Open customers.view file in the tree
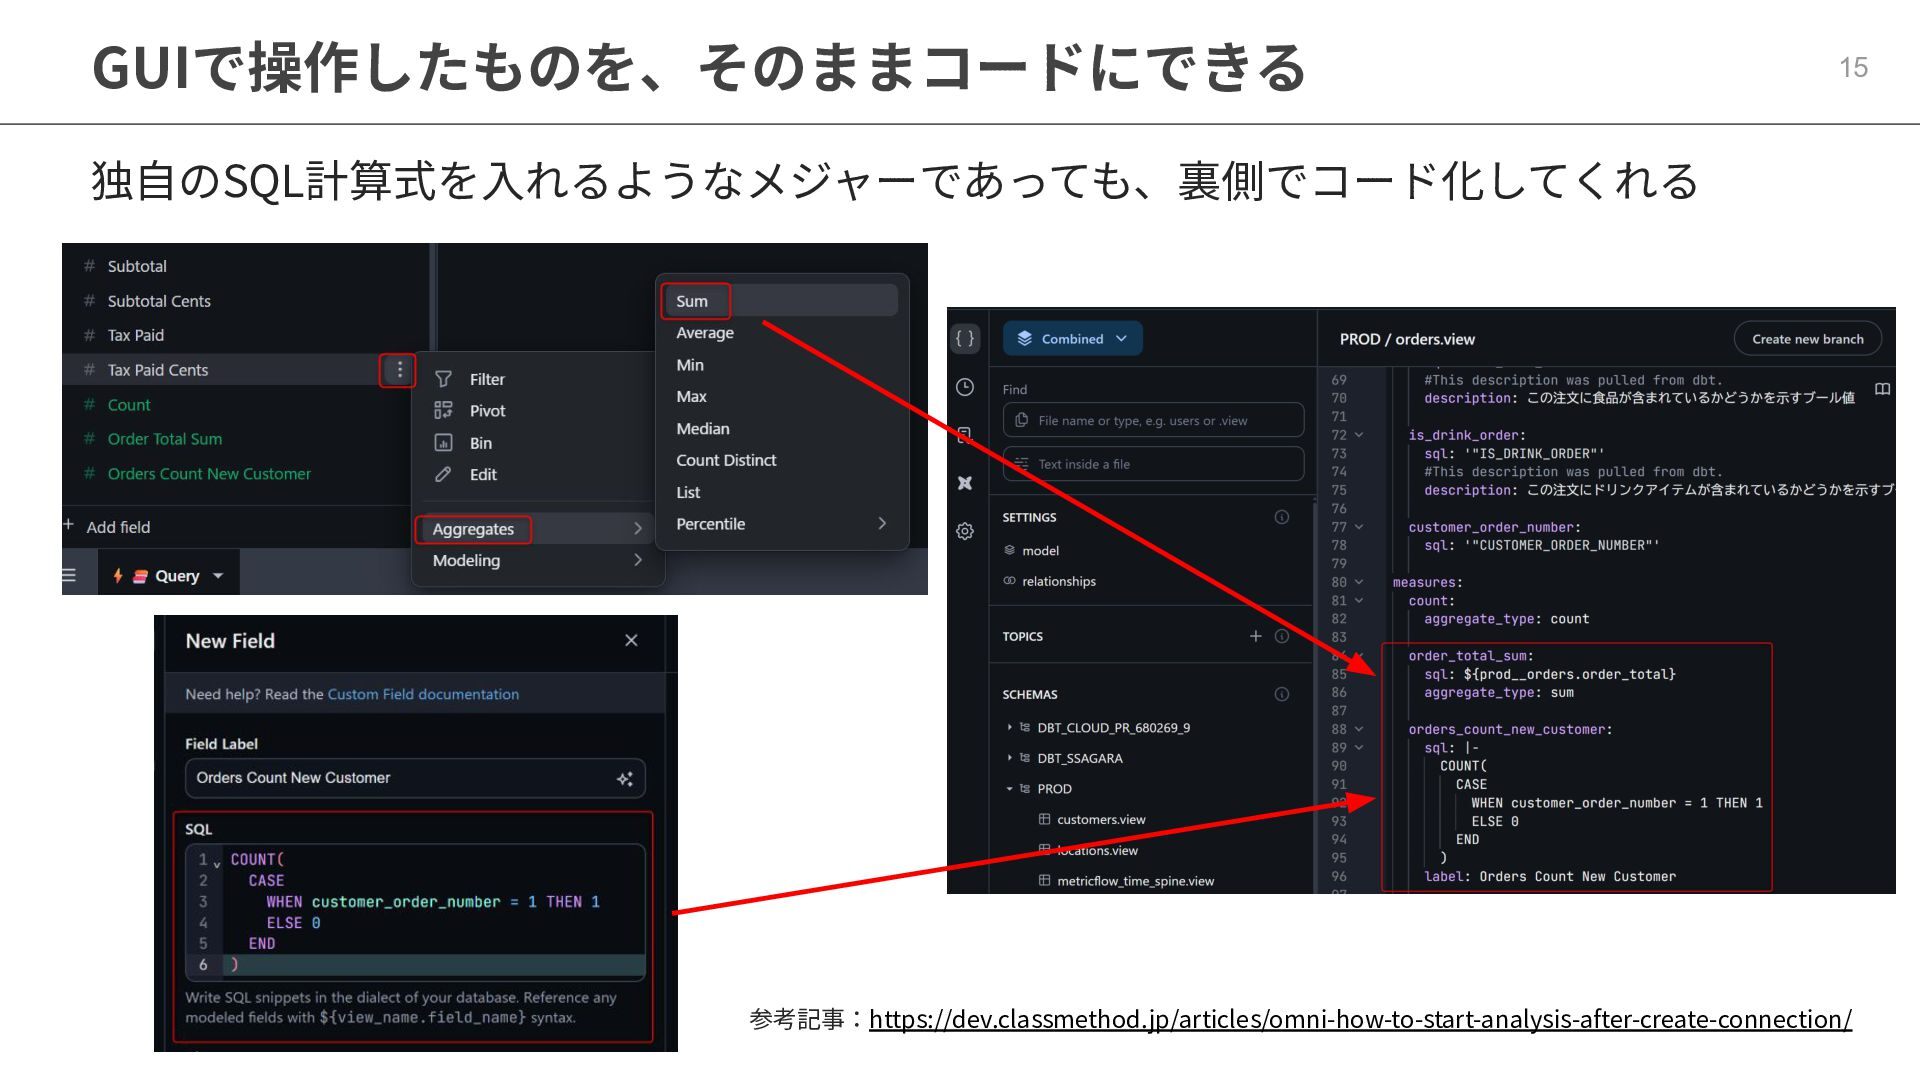1920x1080 pixels. point(1100,819)
